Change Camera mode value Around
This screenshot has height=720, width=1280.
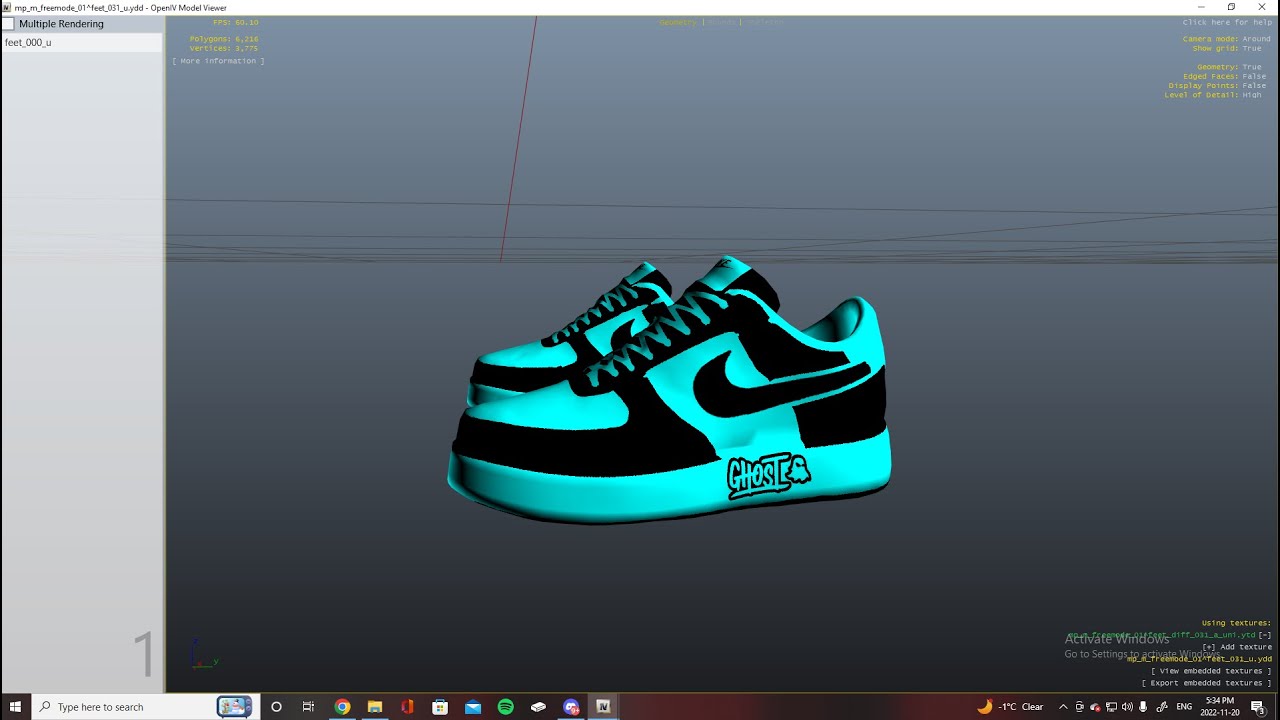1256,39
